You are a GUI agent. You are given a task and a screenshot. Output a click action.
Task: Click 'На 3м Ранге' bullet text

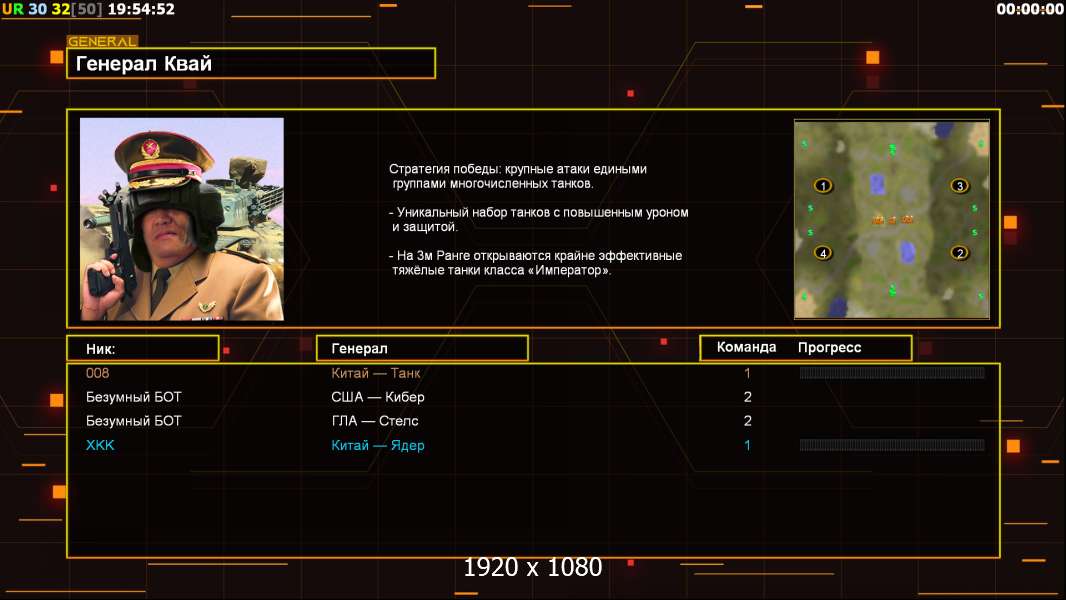click(535, 263)
